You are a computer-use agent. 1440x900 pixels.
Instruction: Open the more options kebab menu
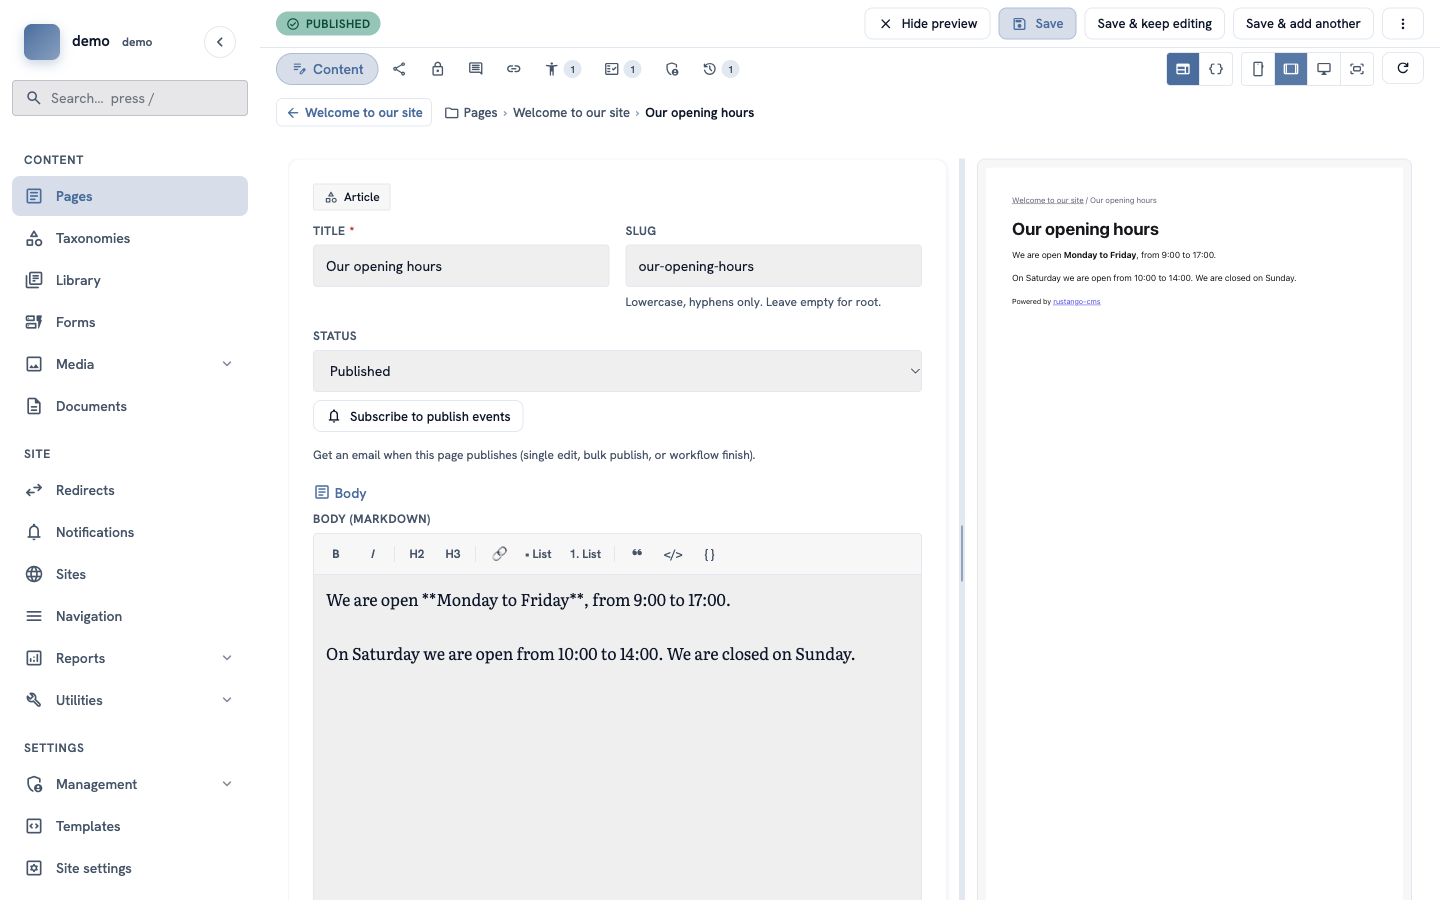(x=1403, y=24)
